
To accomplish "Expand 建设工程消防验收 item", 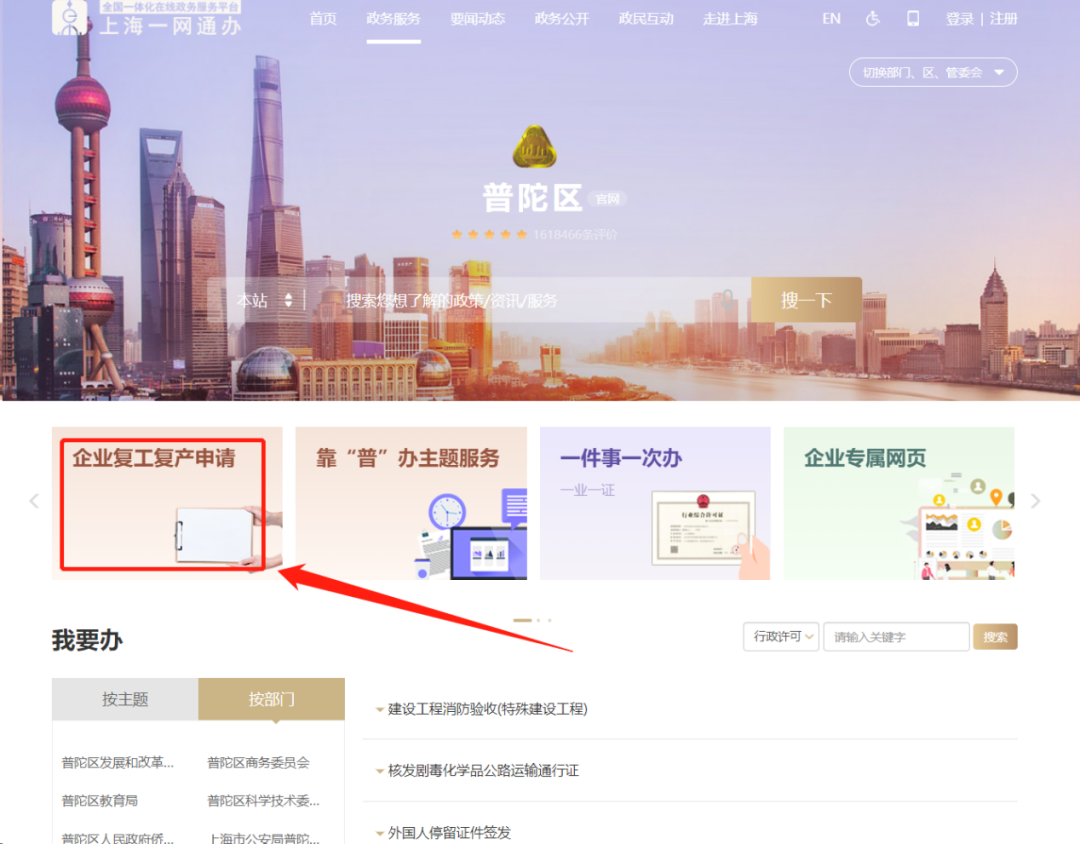I will click(487, 709).
